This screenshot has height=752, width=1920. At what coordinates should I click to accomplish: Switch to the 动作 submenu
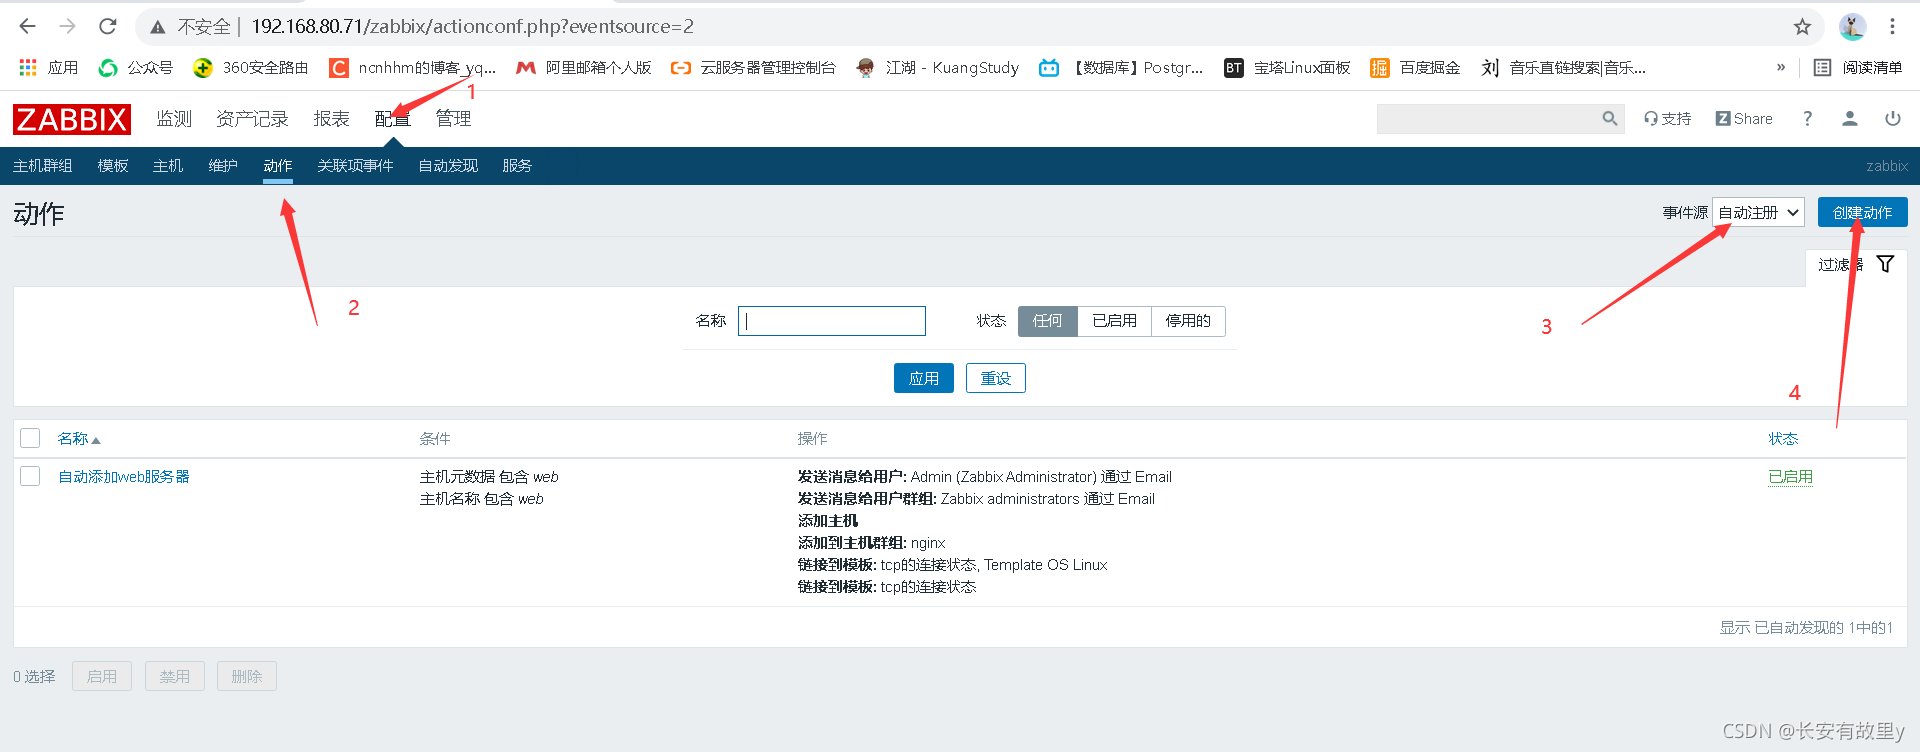tap(278, 165)
